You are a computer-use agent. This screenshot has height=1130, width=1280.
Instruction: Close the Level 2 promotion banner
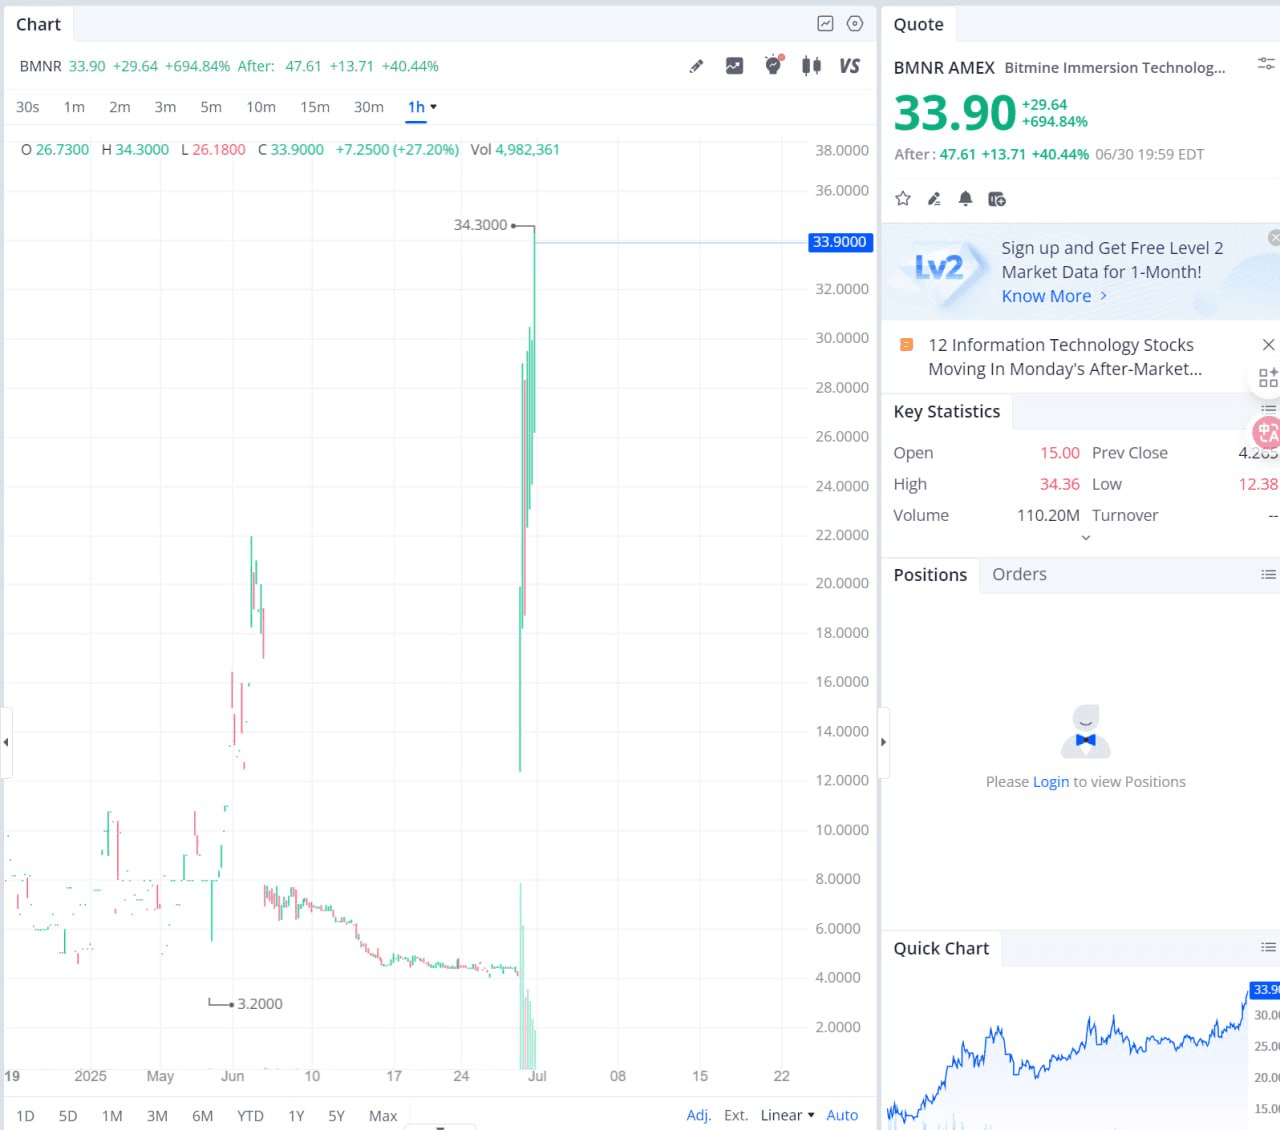pyautogui.click(x=1274, y=237)
